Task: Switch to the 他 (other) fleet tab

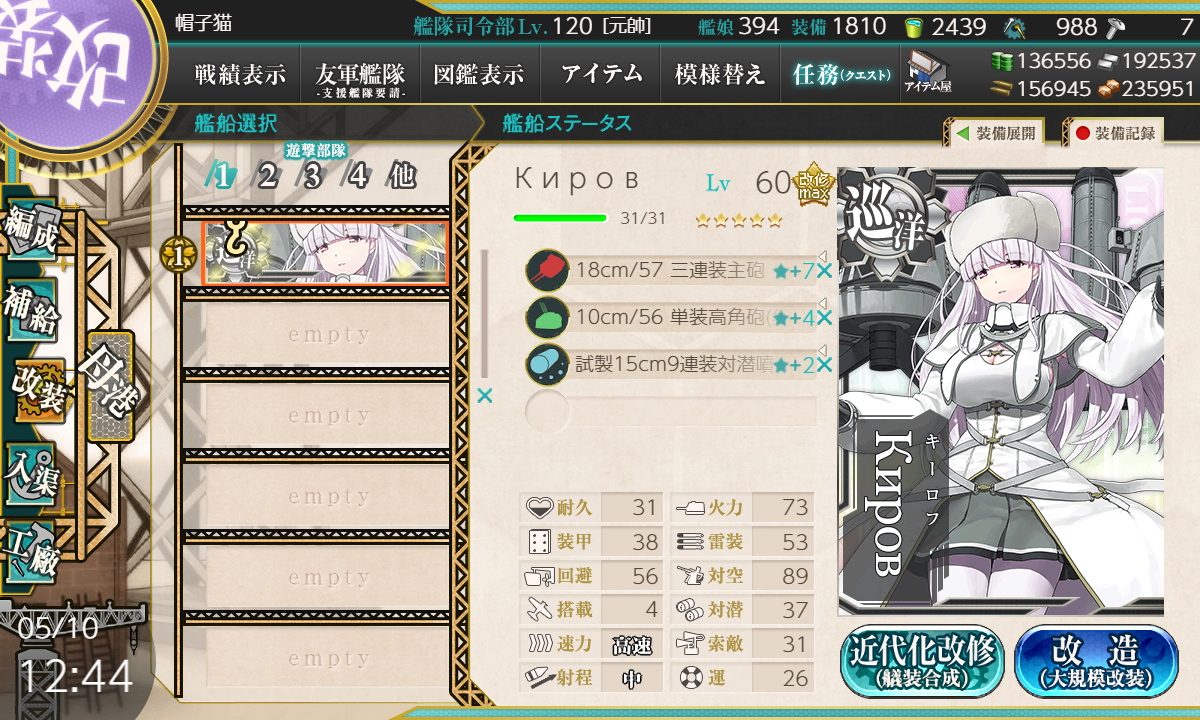Action: (x=401, y=177)
